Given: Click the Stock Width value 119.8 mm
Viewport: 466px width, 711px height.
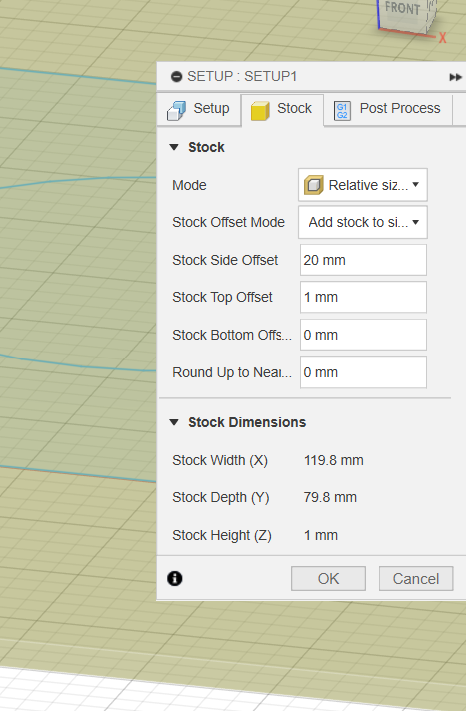Looking at the screenshot, I should [334, 460].
